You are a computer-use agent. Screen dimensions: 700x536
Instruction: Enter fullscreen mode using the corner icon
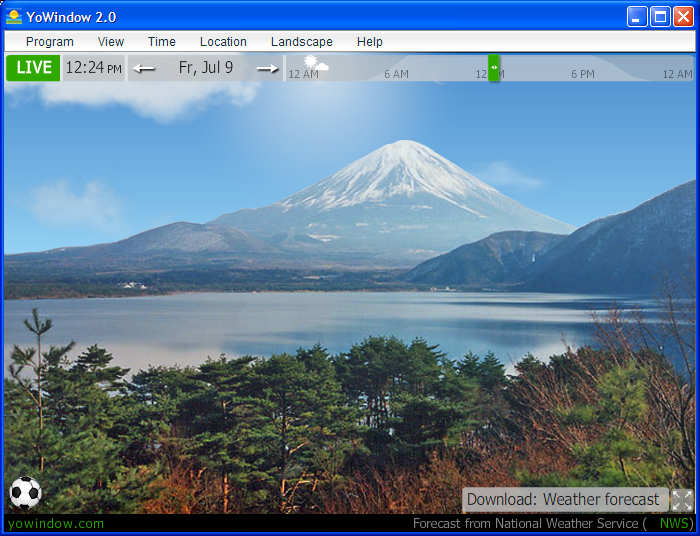[682, 500]
